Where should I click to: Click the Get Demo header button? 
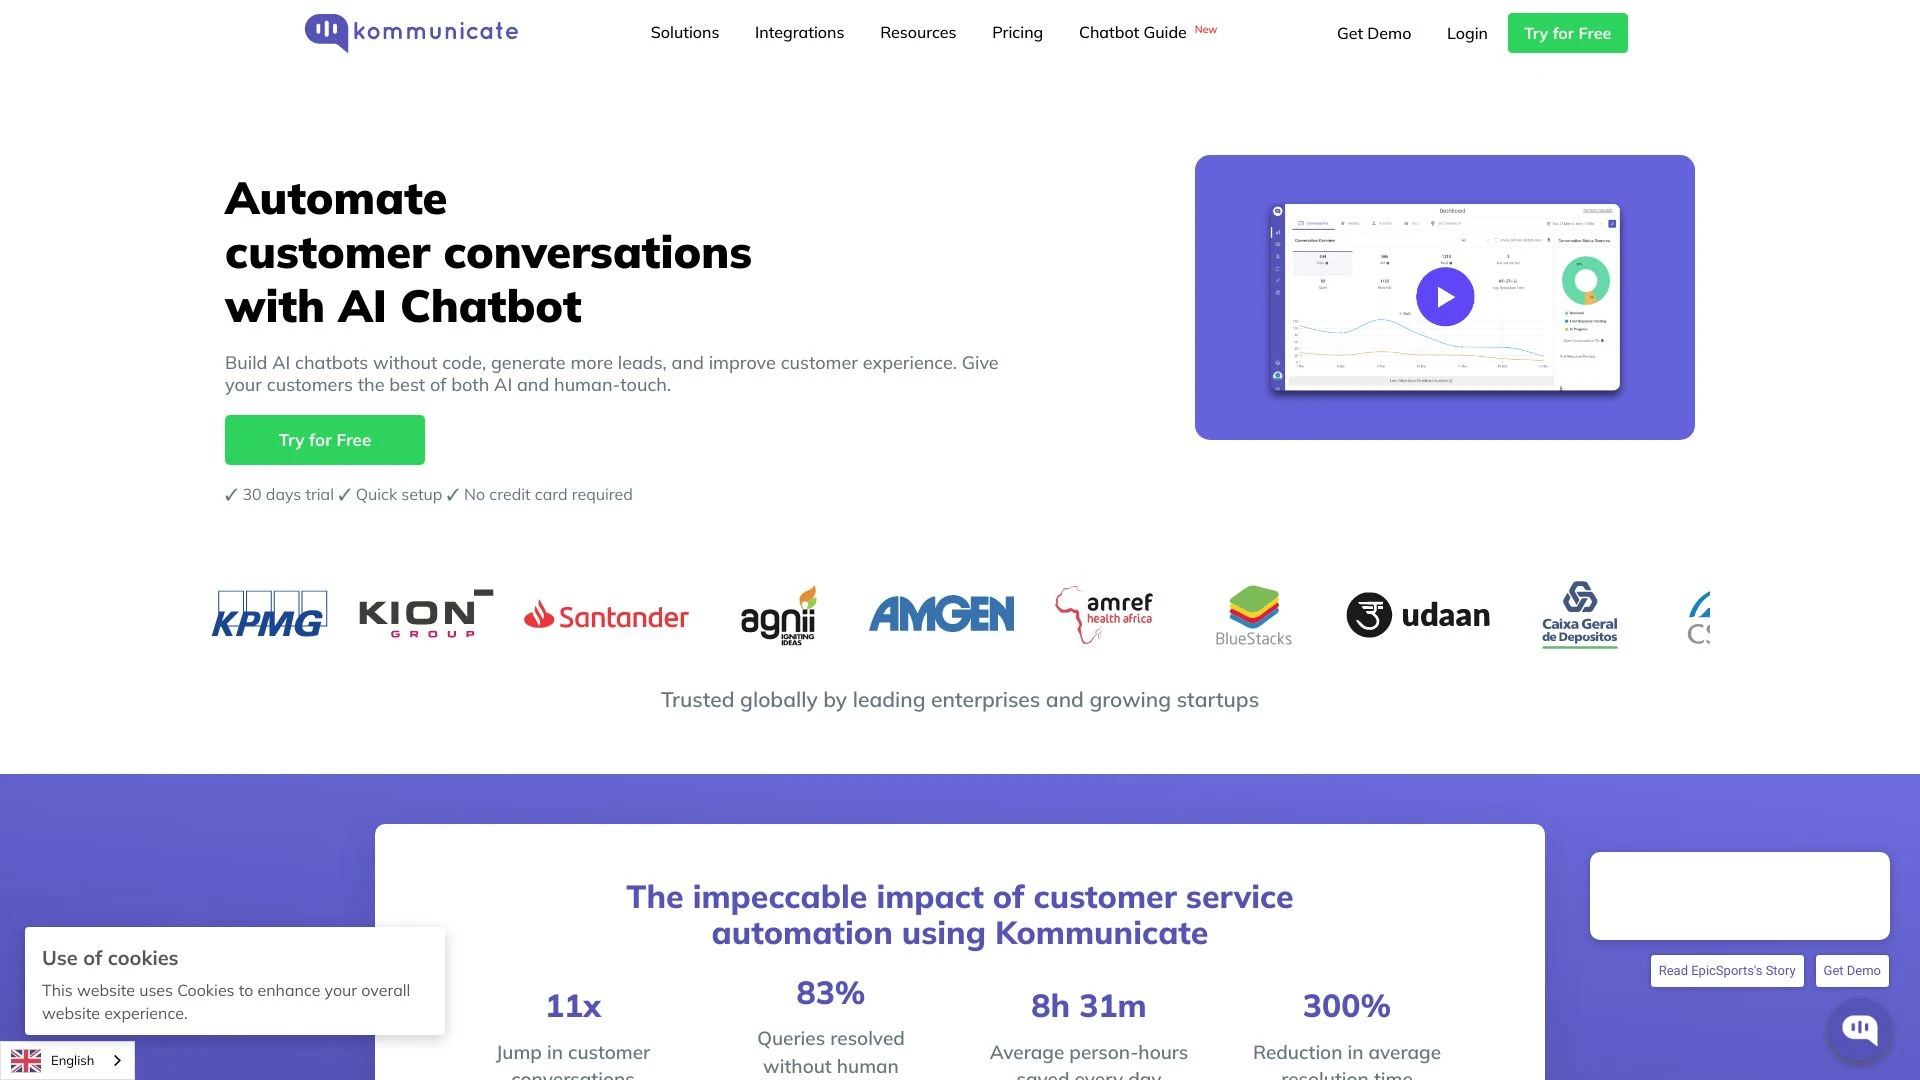pyautogui.click(x=1373, y=32)
